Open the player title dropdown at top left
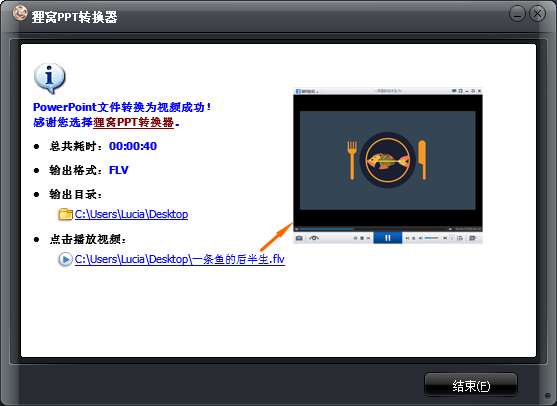557x406 pixels. tap(306, 91)
